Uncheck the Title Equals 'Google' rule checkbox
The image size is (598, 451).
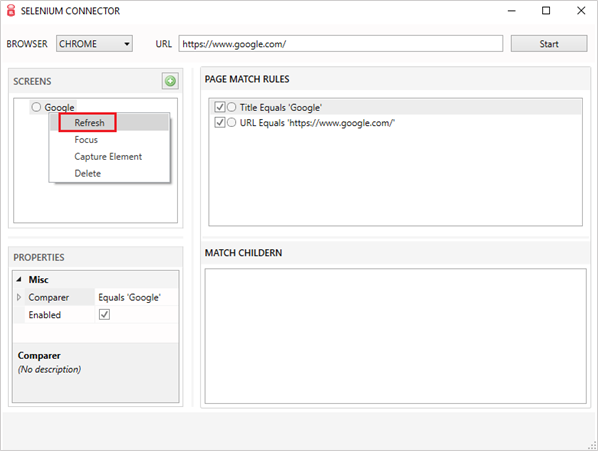(x=220, y=107)
